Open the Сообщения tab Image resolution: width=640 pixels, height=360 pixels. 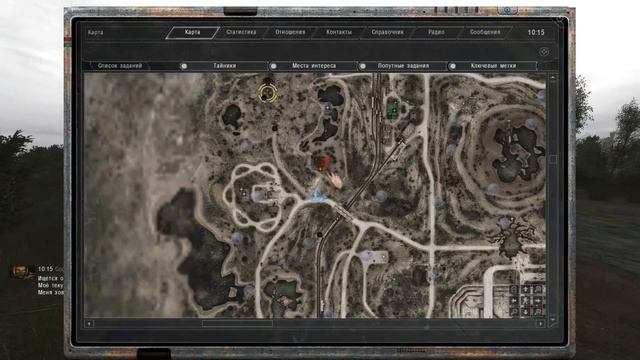tap(485, 32)
